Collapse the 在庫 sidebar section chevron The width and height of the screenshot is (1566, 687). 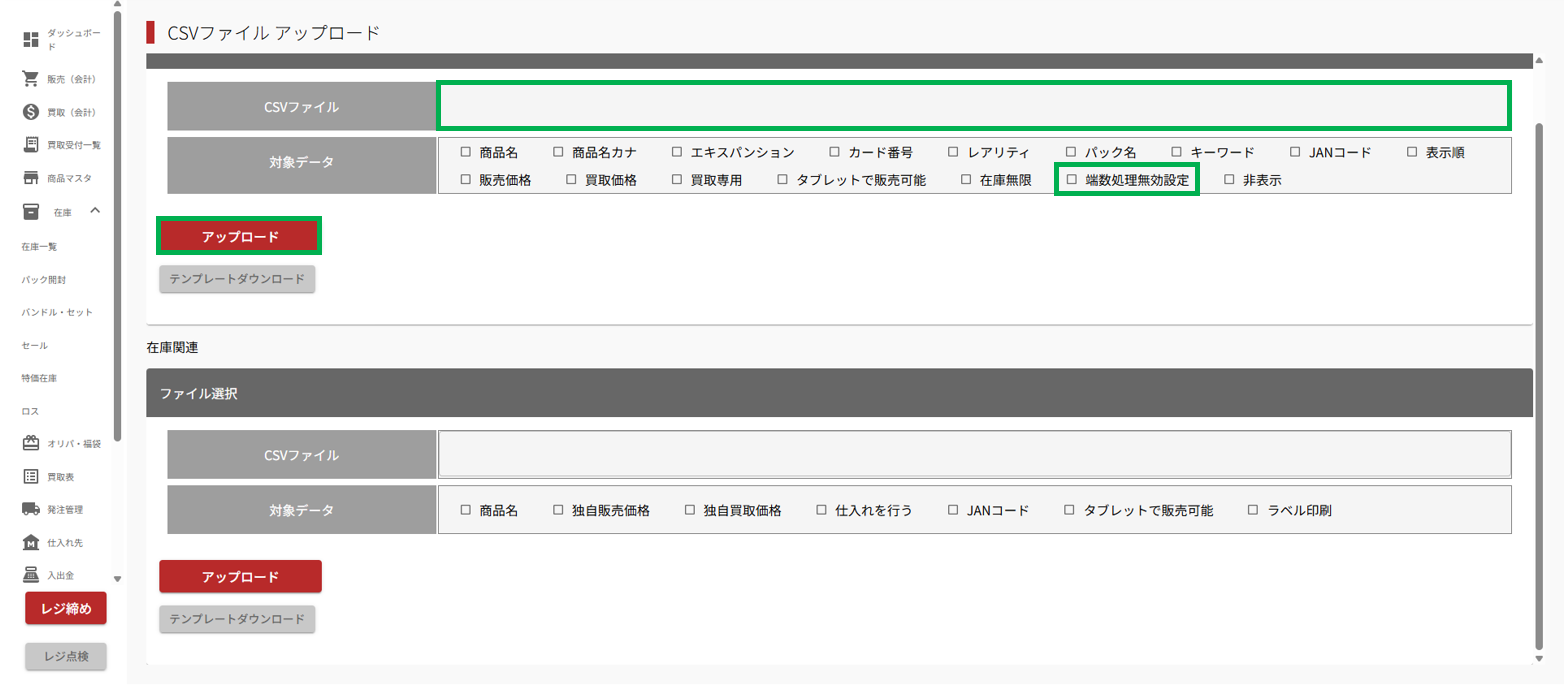coord(95,210)
